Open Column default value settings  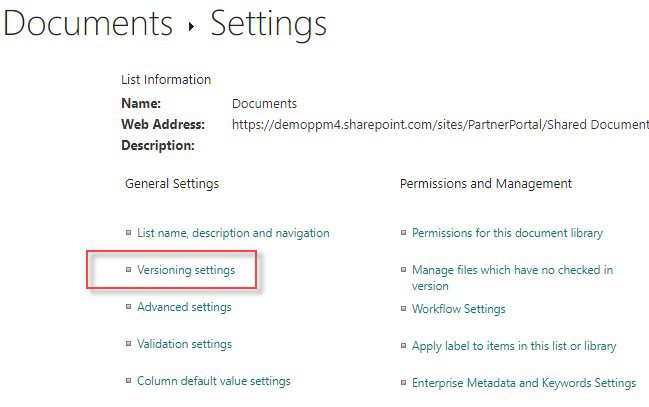[x=214, y=381]
